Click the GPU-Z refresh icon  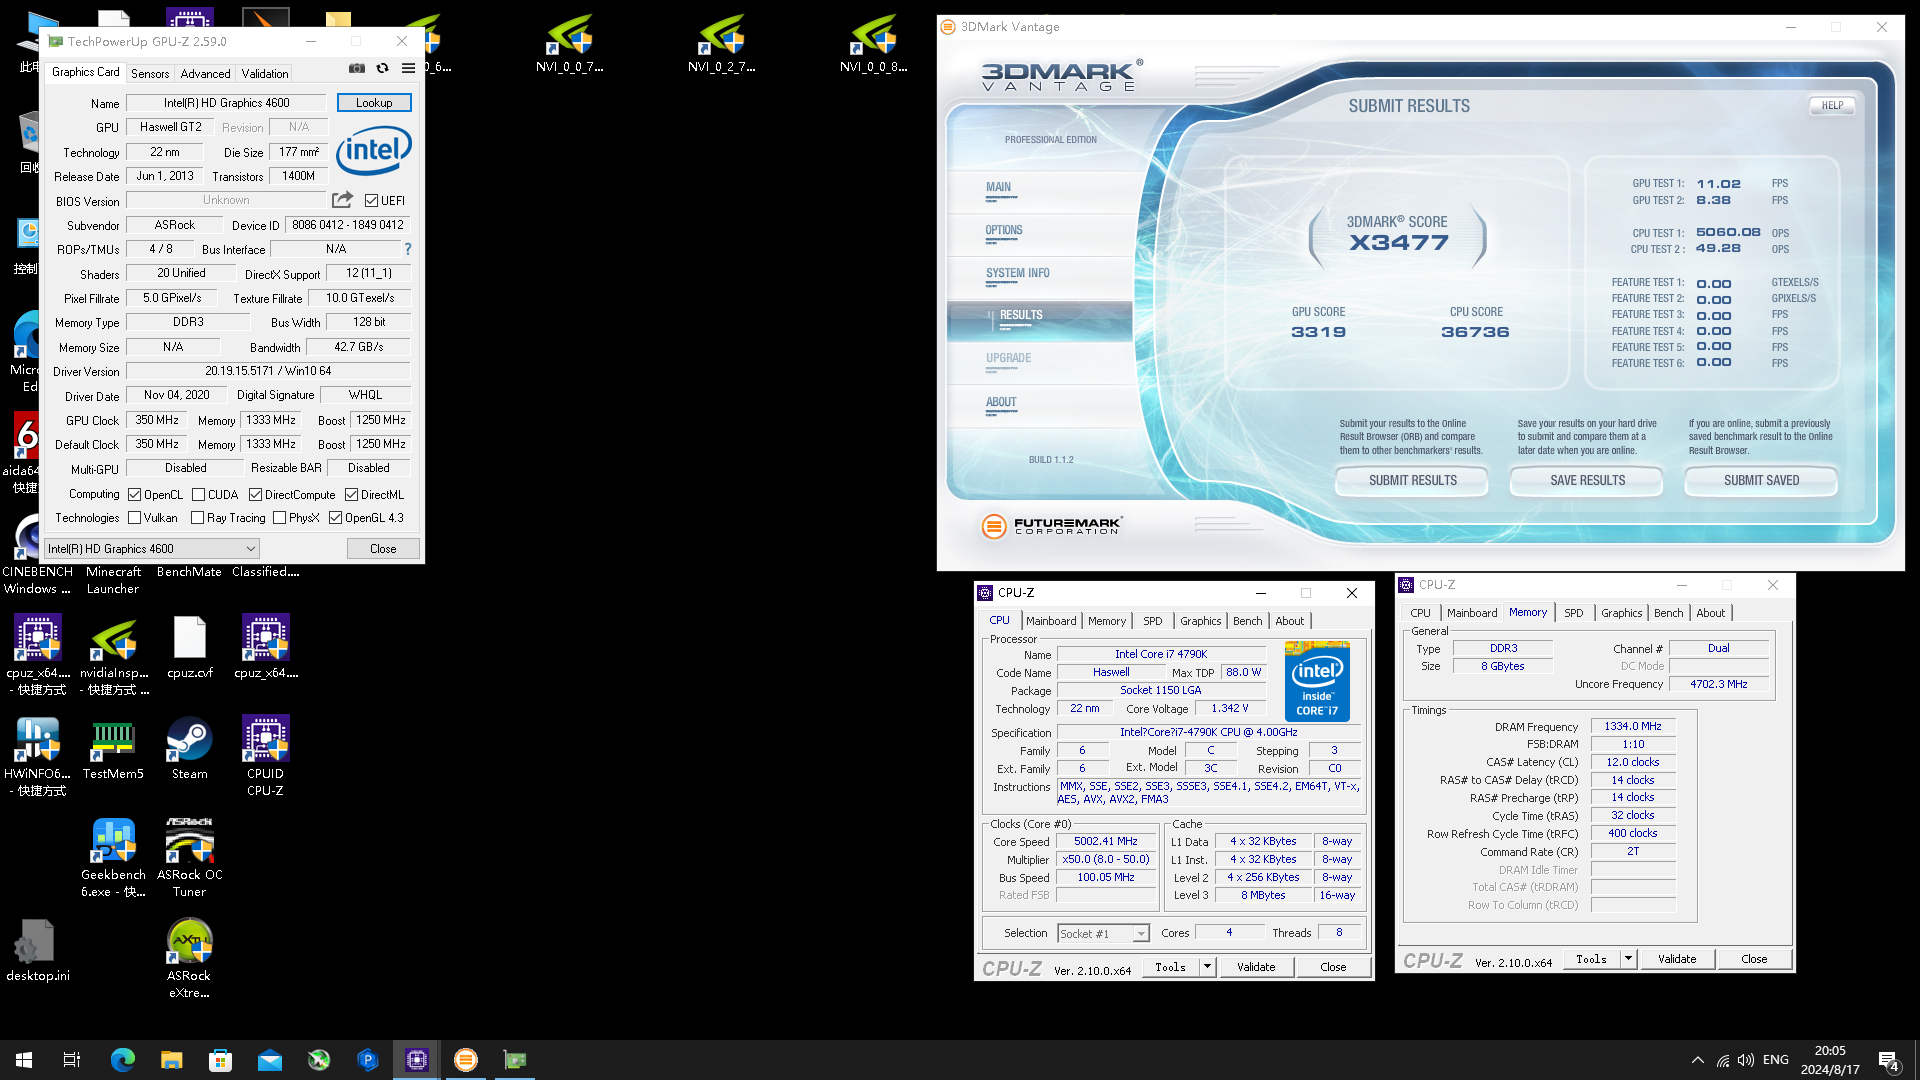tap(382, 68)
